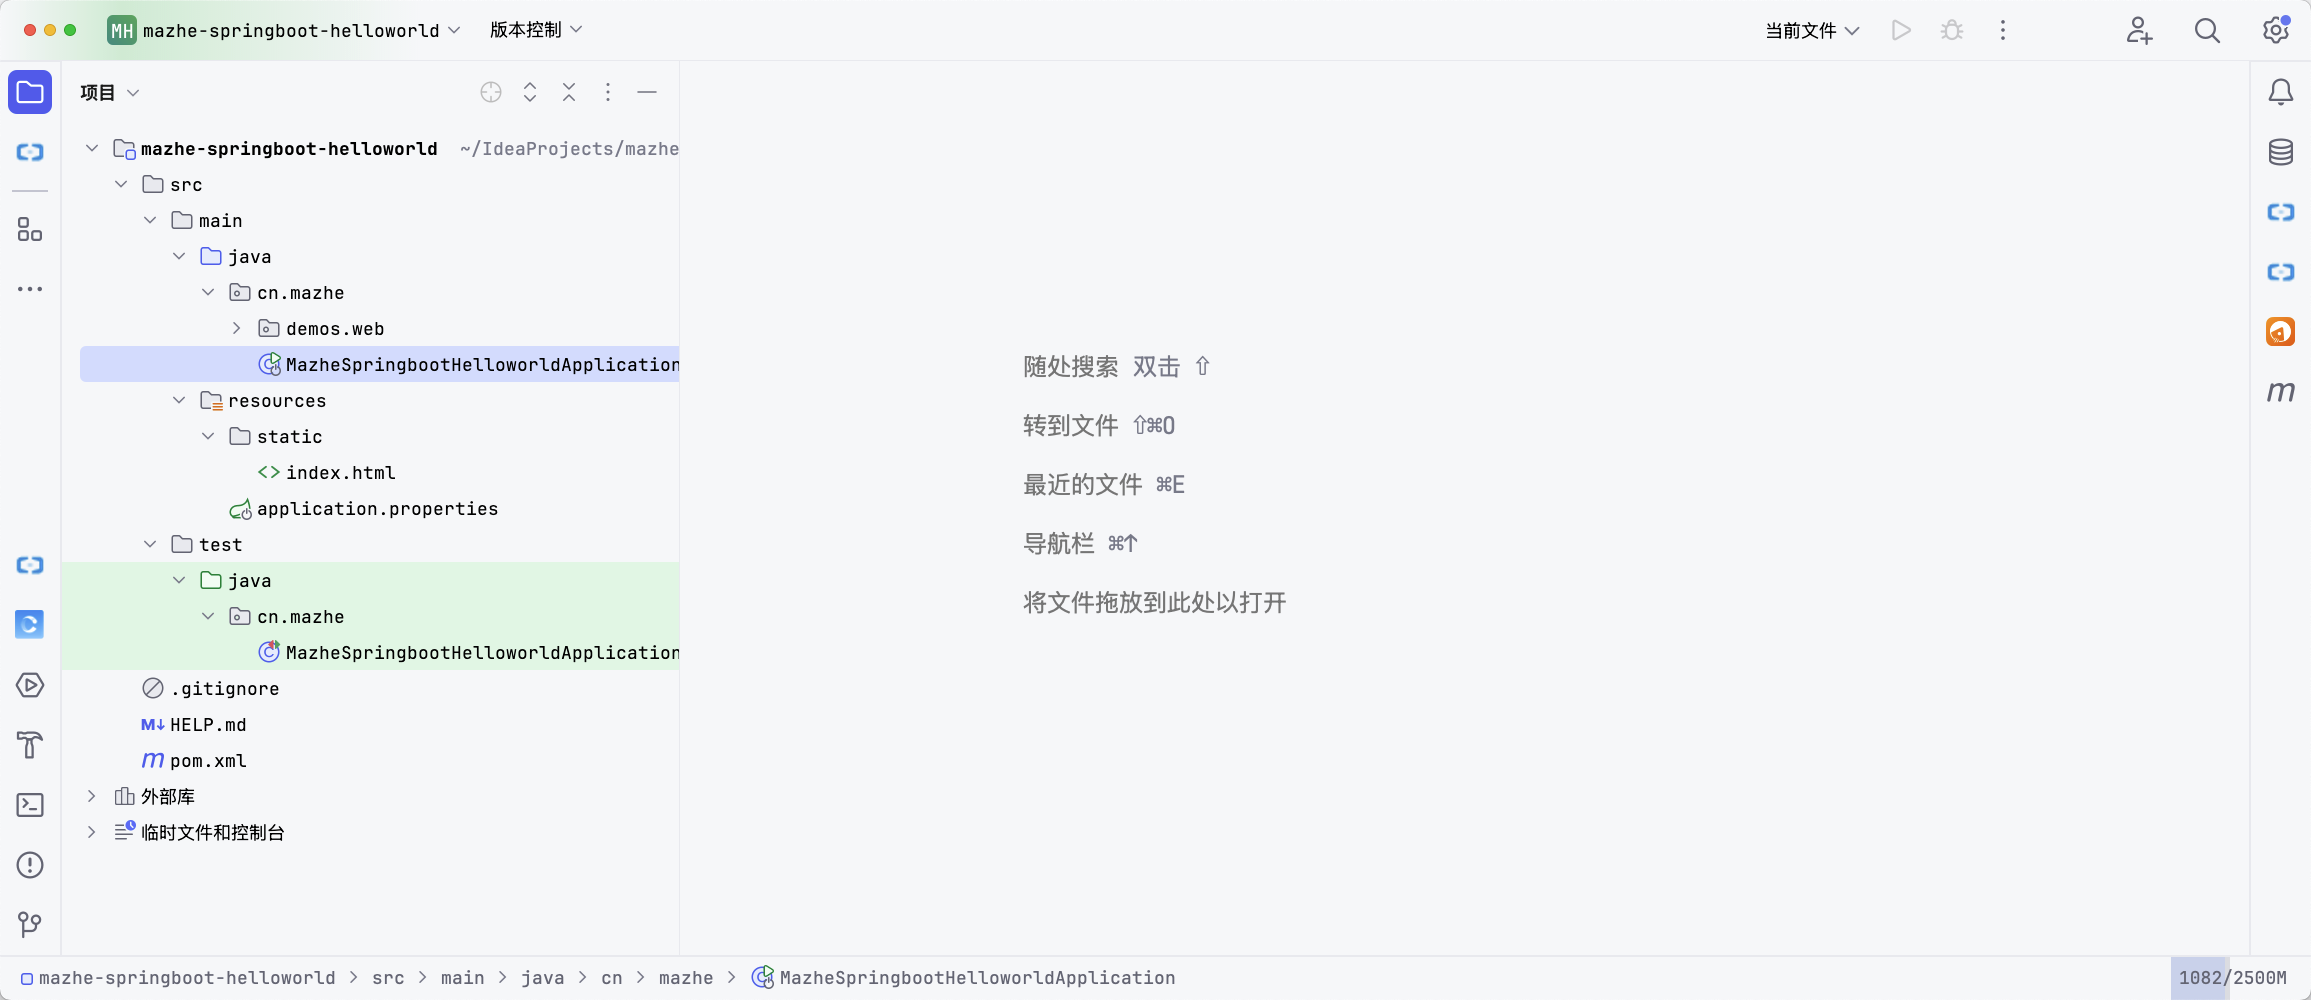
Task: Open the Structure tool window icon in left bar
Action: pyautogui.click(x=30, y=230)
